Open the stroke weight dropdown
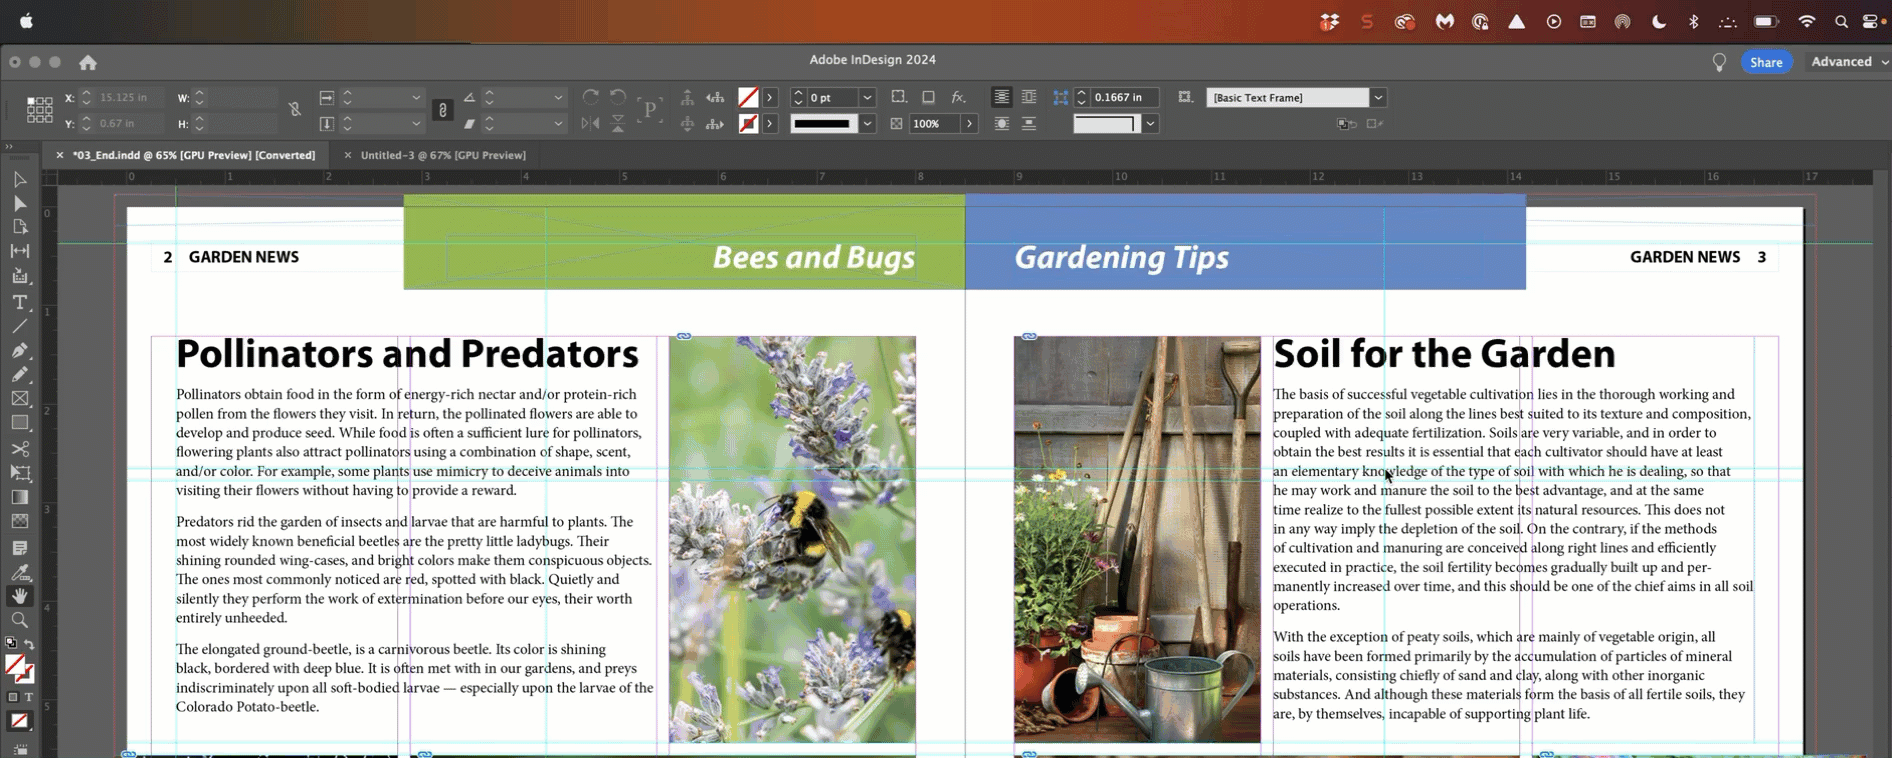The height and width of the screenshot is (758, 1892). (x=867, y=97)
